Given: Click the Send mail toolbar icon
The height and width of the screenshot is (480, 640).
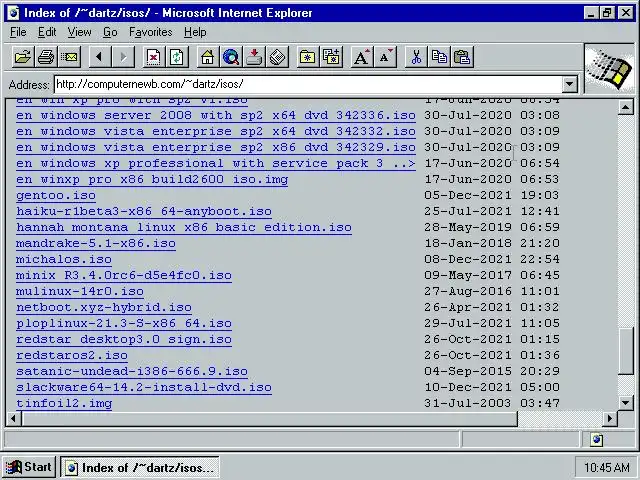Looking at the screenshot, I should (70, 57).
